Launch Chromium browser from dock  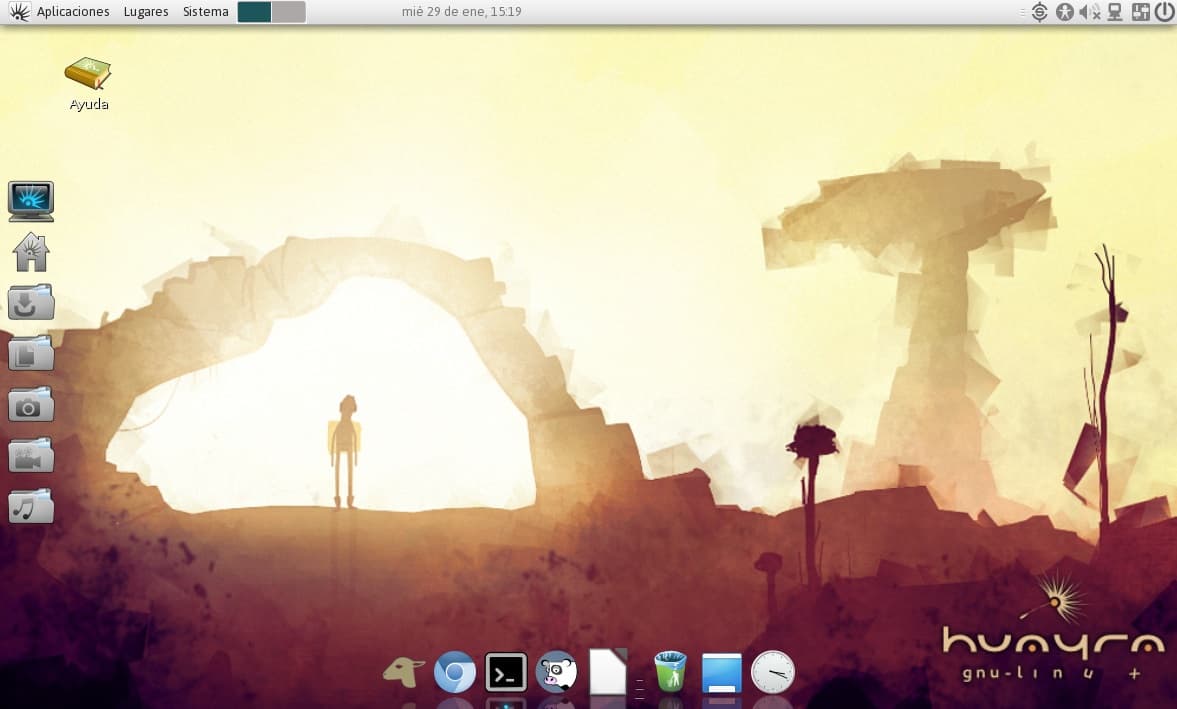click(x=455, y=672)
